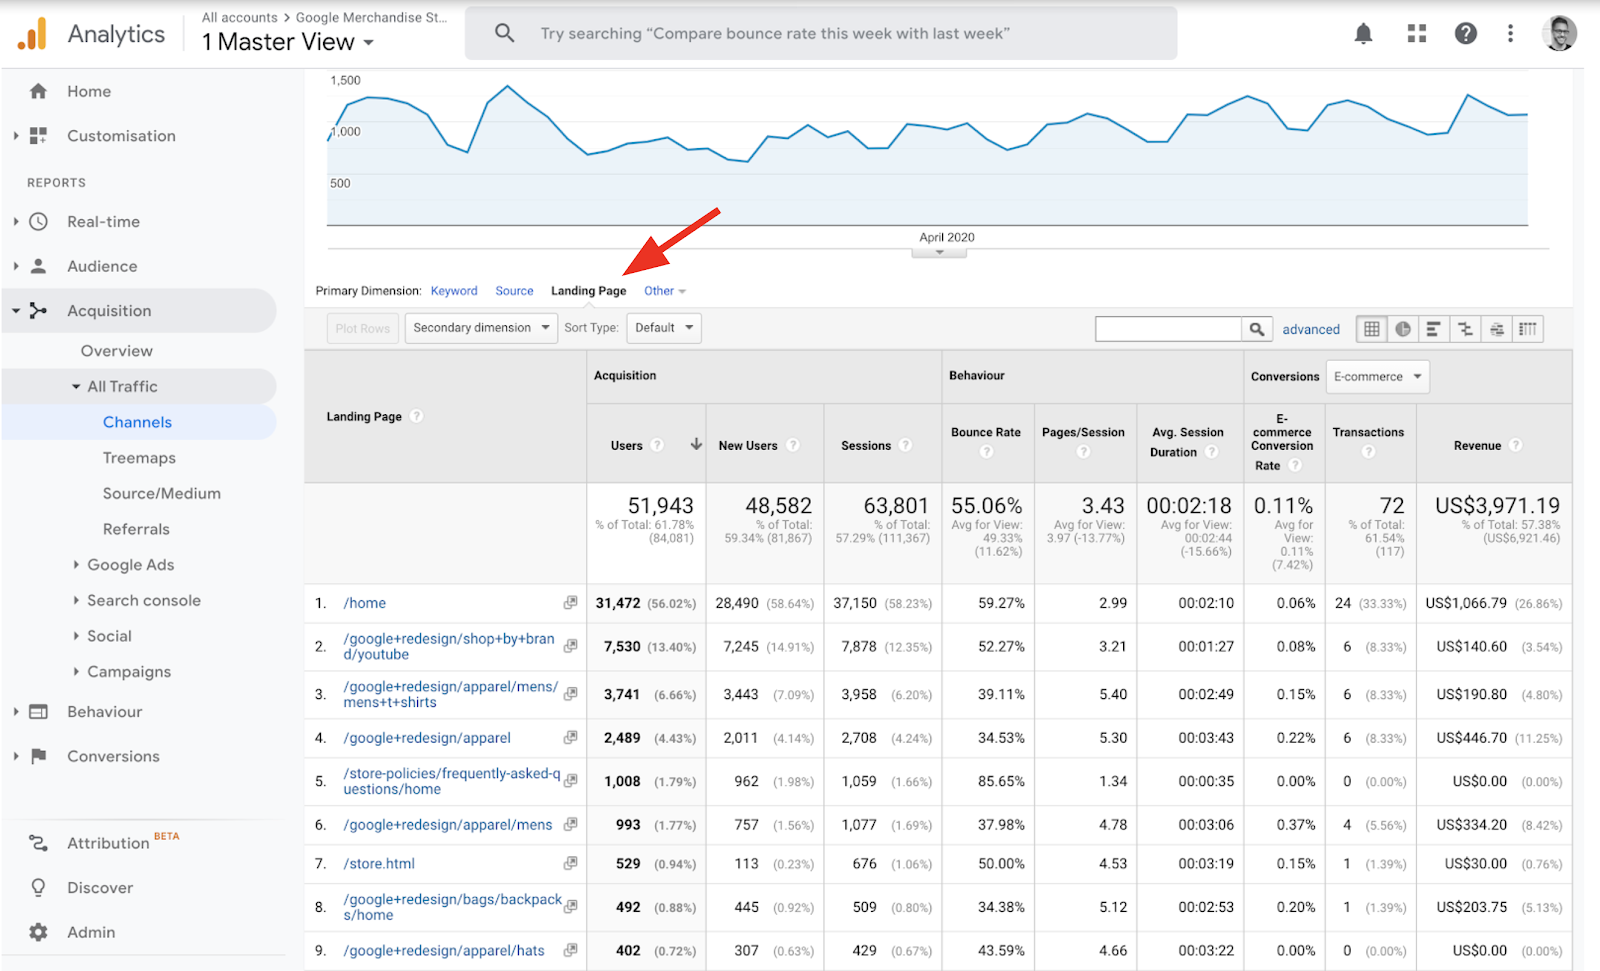Select Channels in the sidebar
1600x971 pixels.
tap(139, 422)
